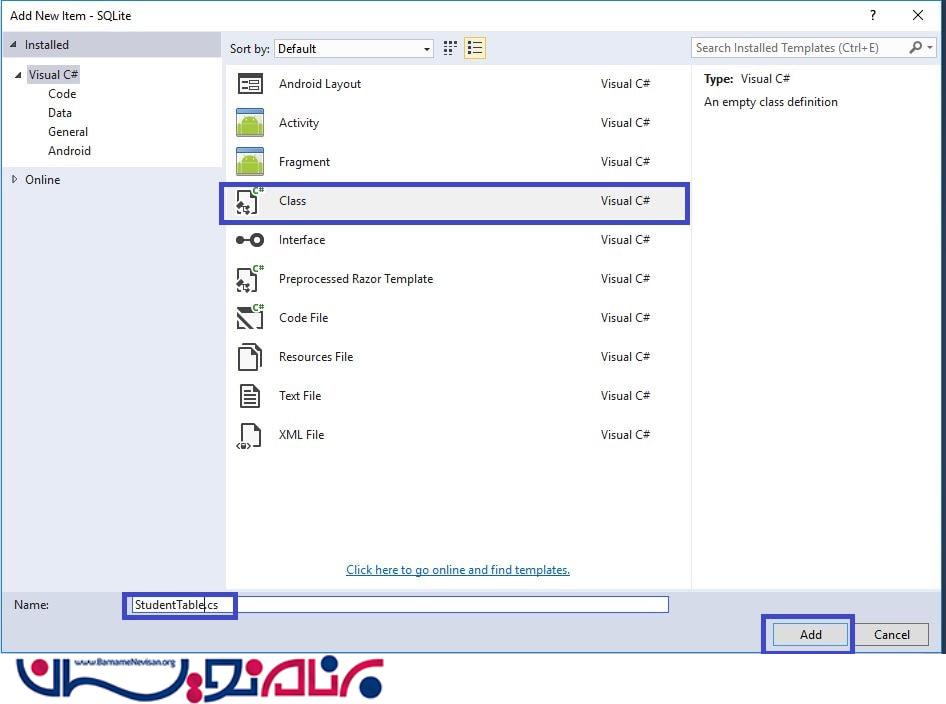Click the Add button
946x704 pixels.
[810, 634]
